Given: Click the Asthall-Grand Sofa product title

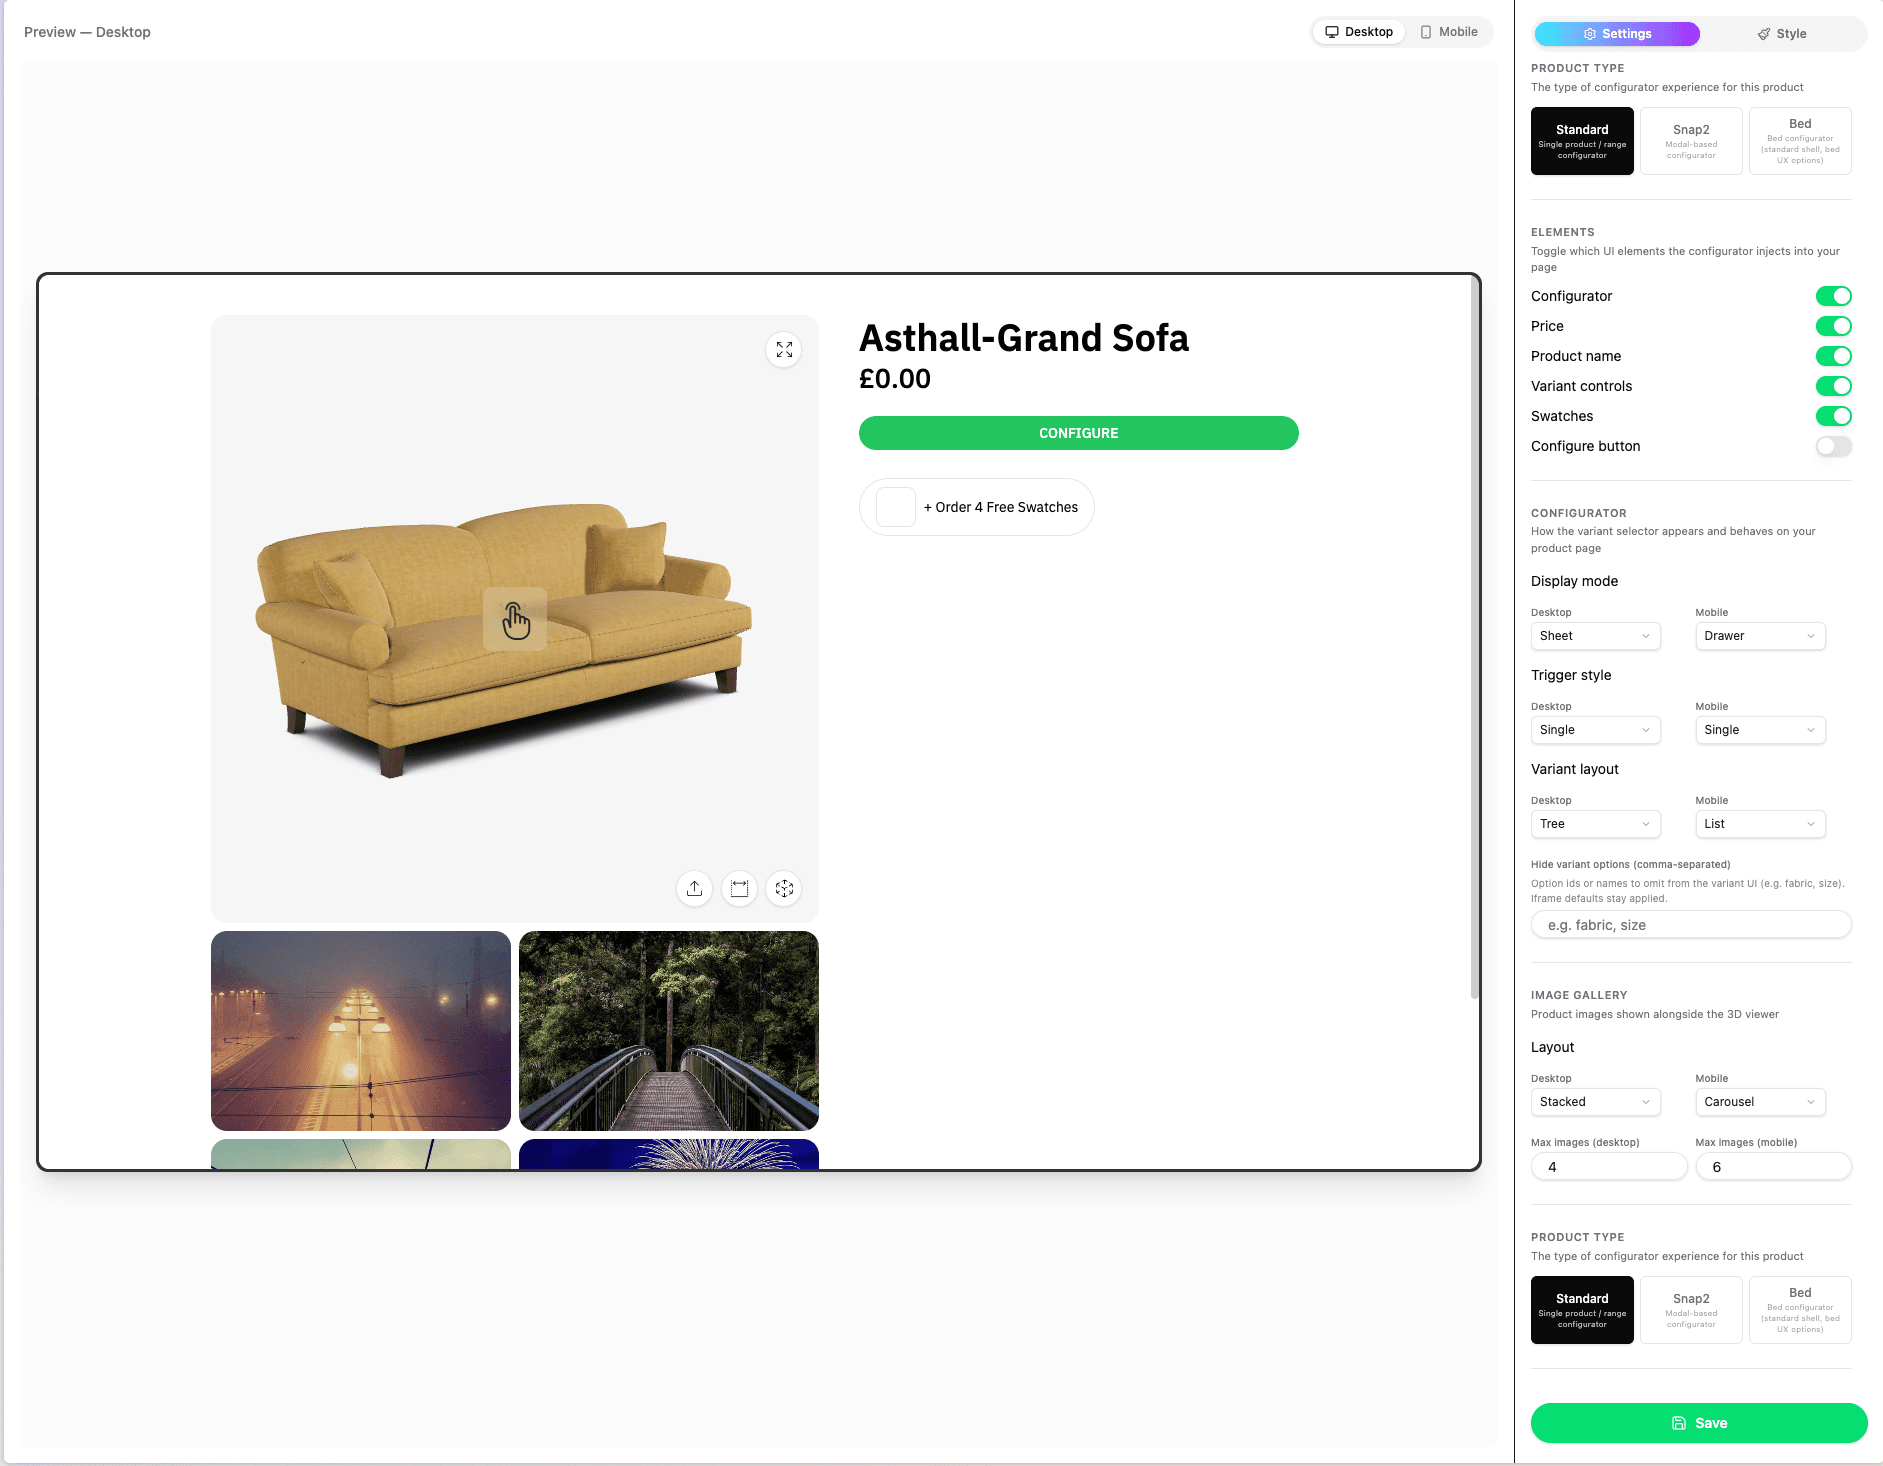Looking at the screenshot, I should coord(1024,338).
